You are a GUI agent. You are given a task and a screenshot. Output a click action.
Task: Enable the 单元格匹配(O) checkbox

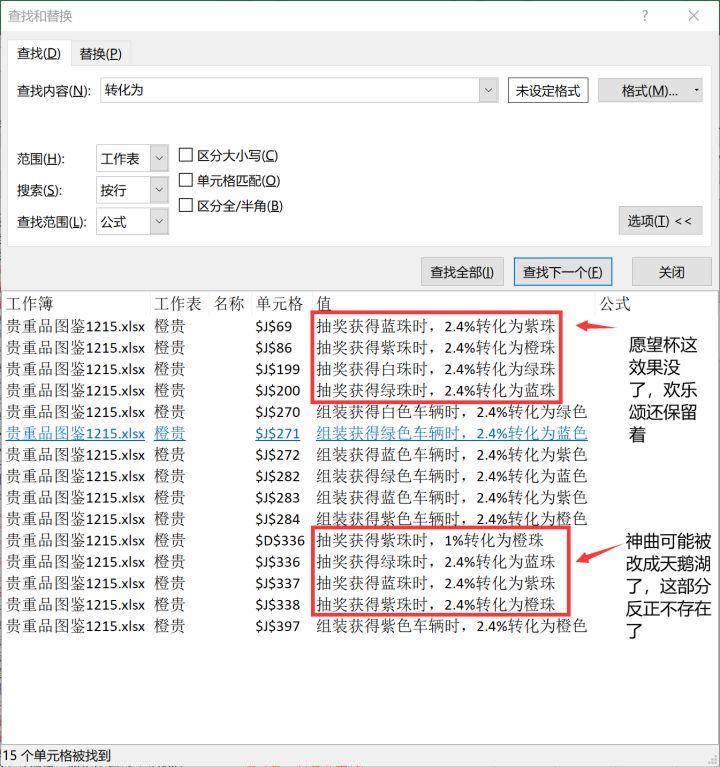pos(186,180)
